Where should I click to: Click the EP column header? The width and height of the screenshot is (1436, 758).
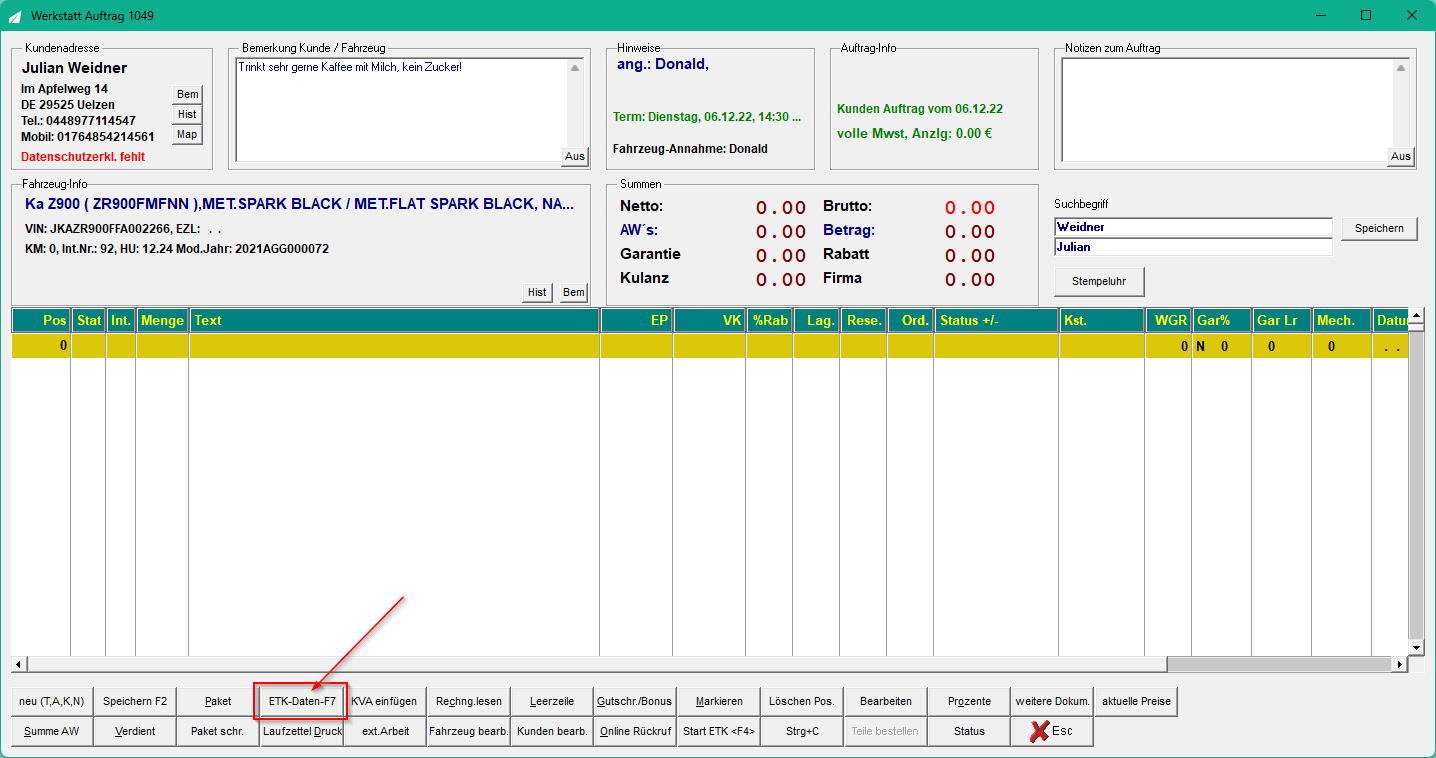(637, 320)
